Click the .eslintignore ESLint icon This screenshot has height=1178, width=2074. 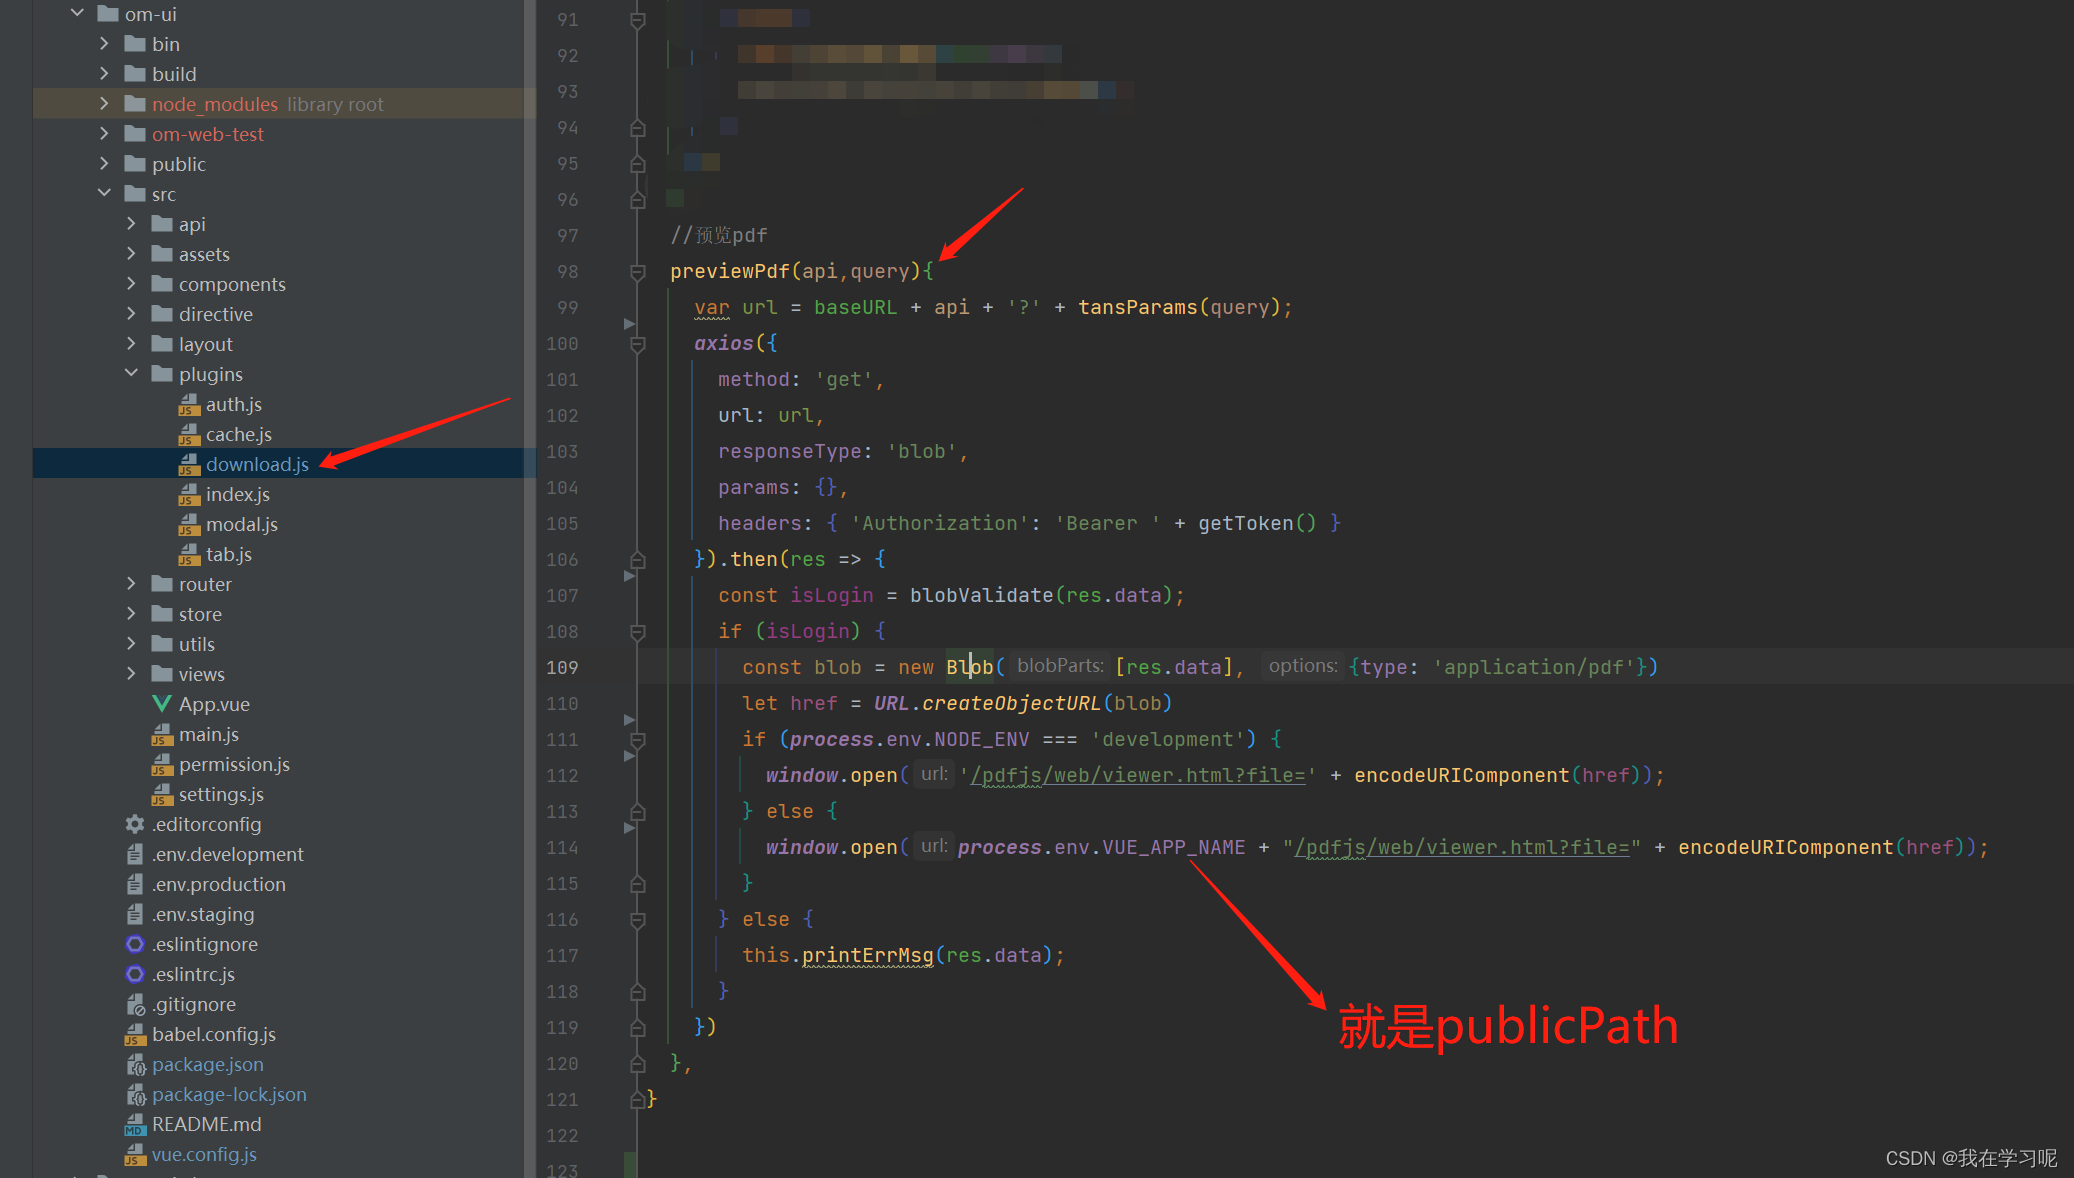135,943
